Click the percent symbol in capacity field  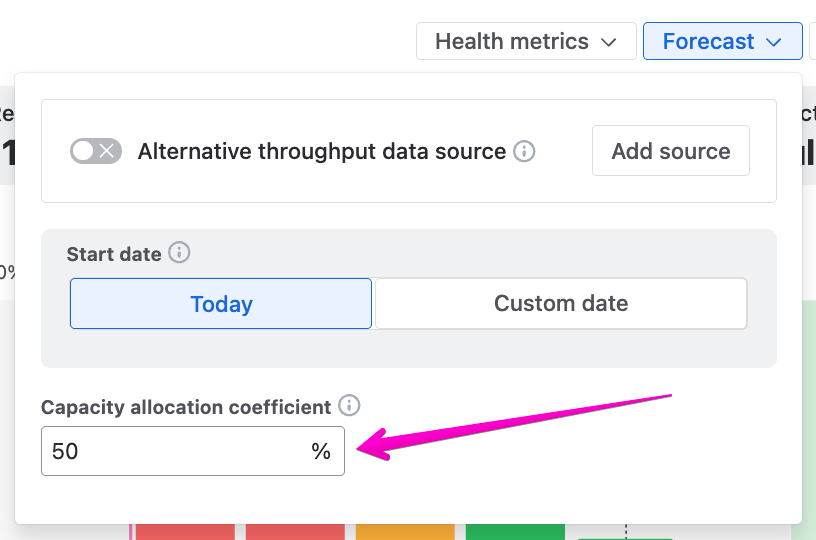320,452
